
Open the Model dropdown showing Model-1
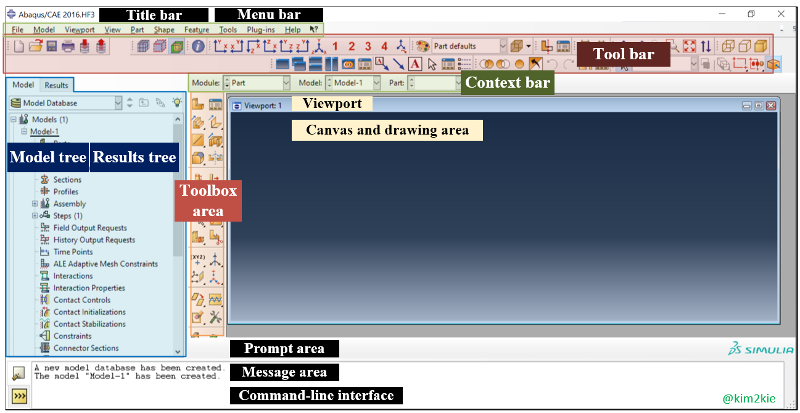coord(353,82)
